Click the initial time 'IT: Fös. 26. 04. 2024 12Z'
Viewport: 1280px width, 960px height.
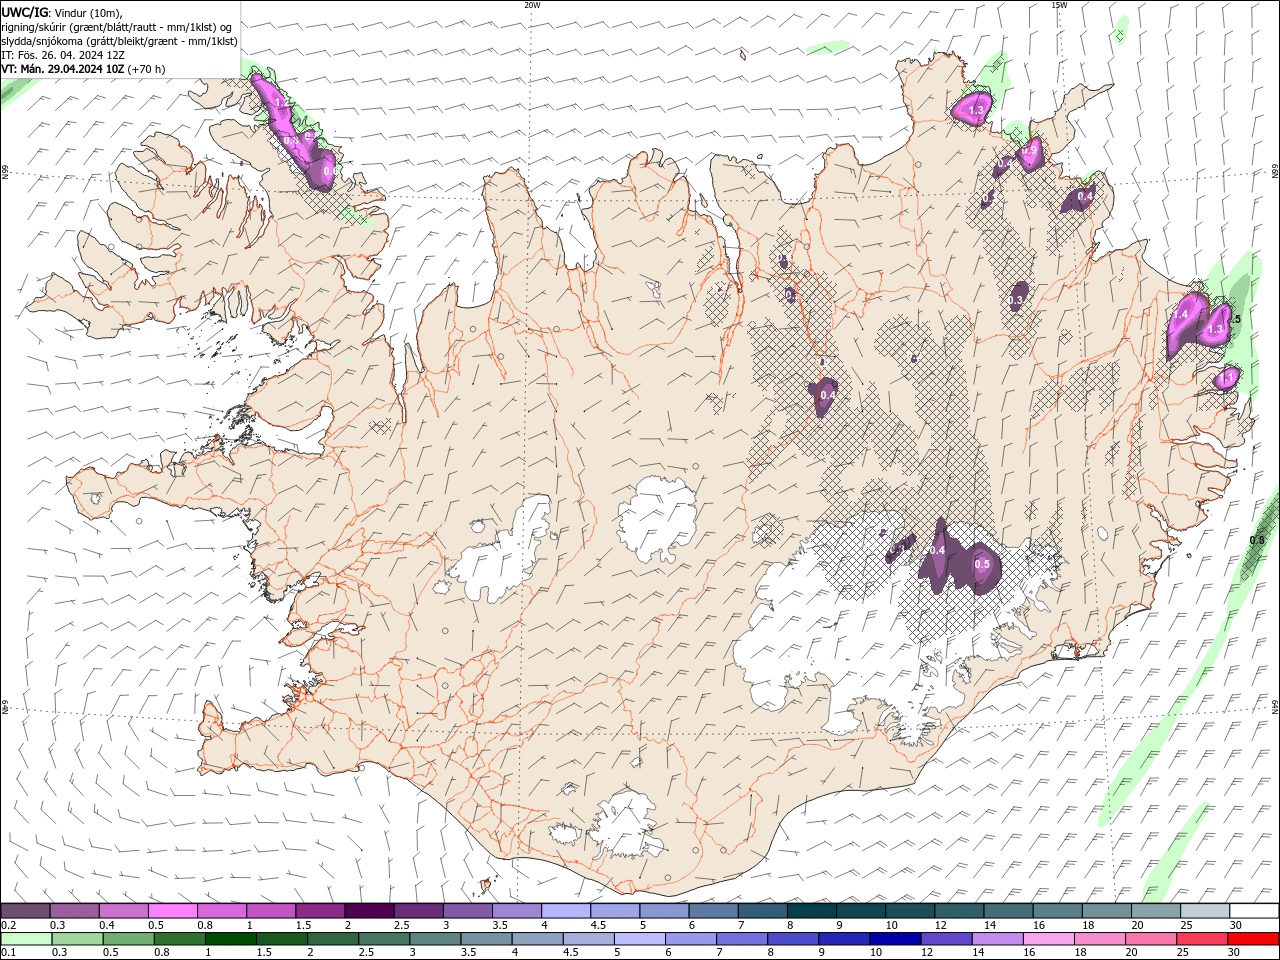click(63, 55)
